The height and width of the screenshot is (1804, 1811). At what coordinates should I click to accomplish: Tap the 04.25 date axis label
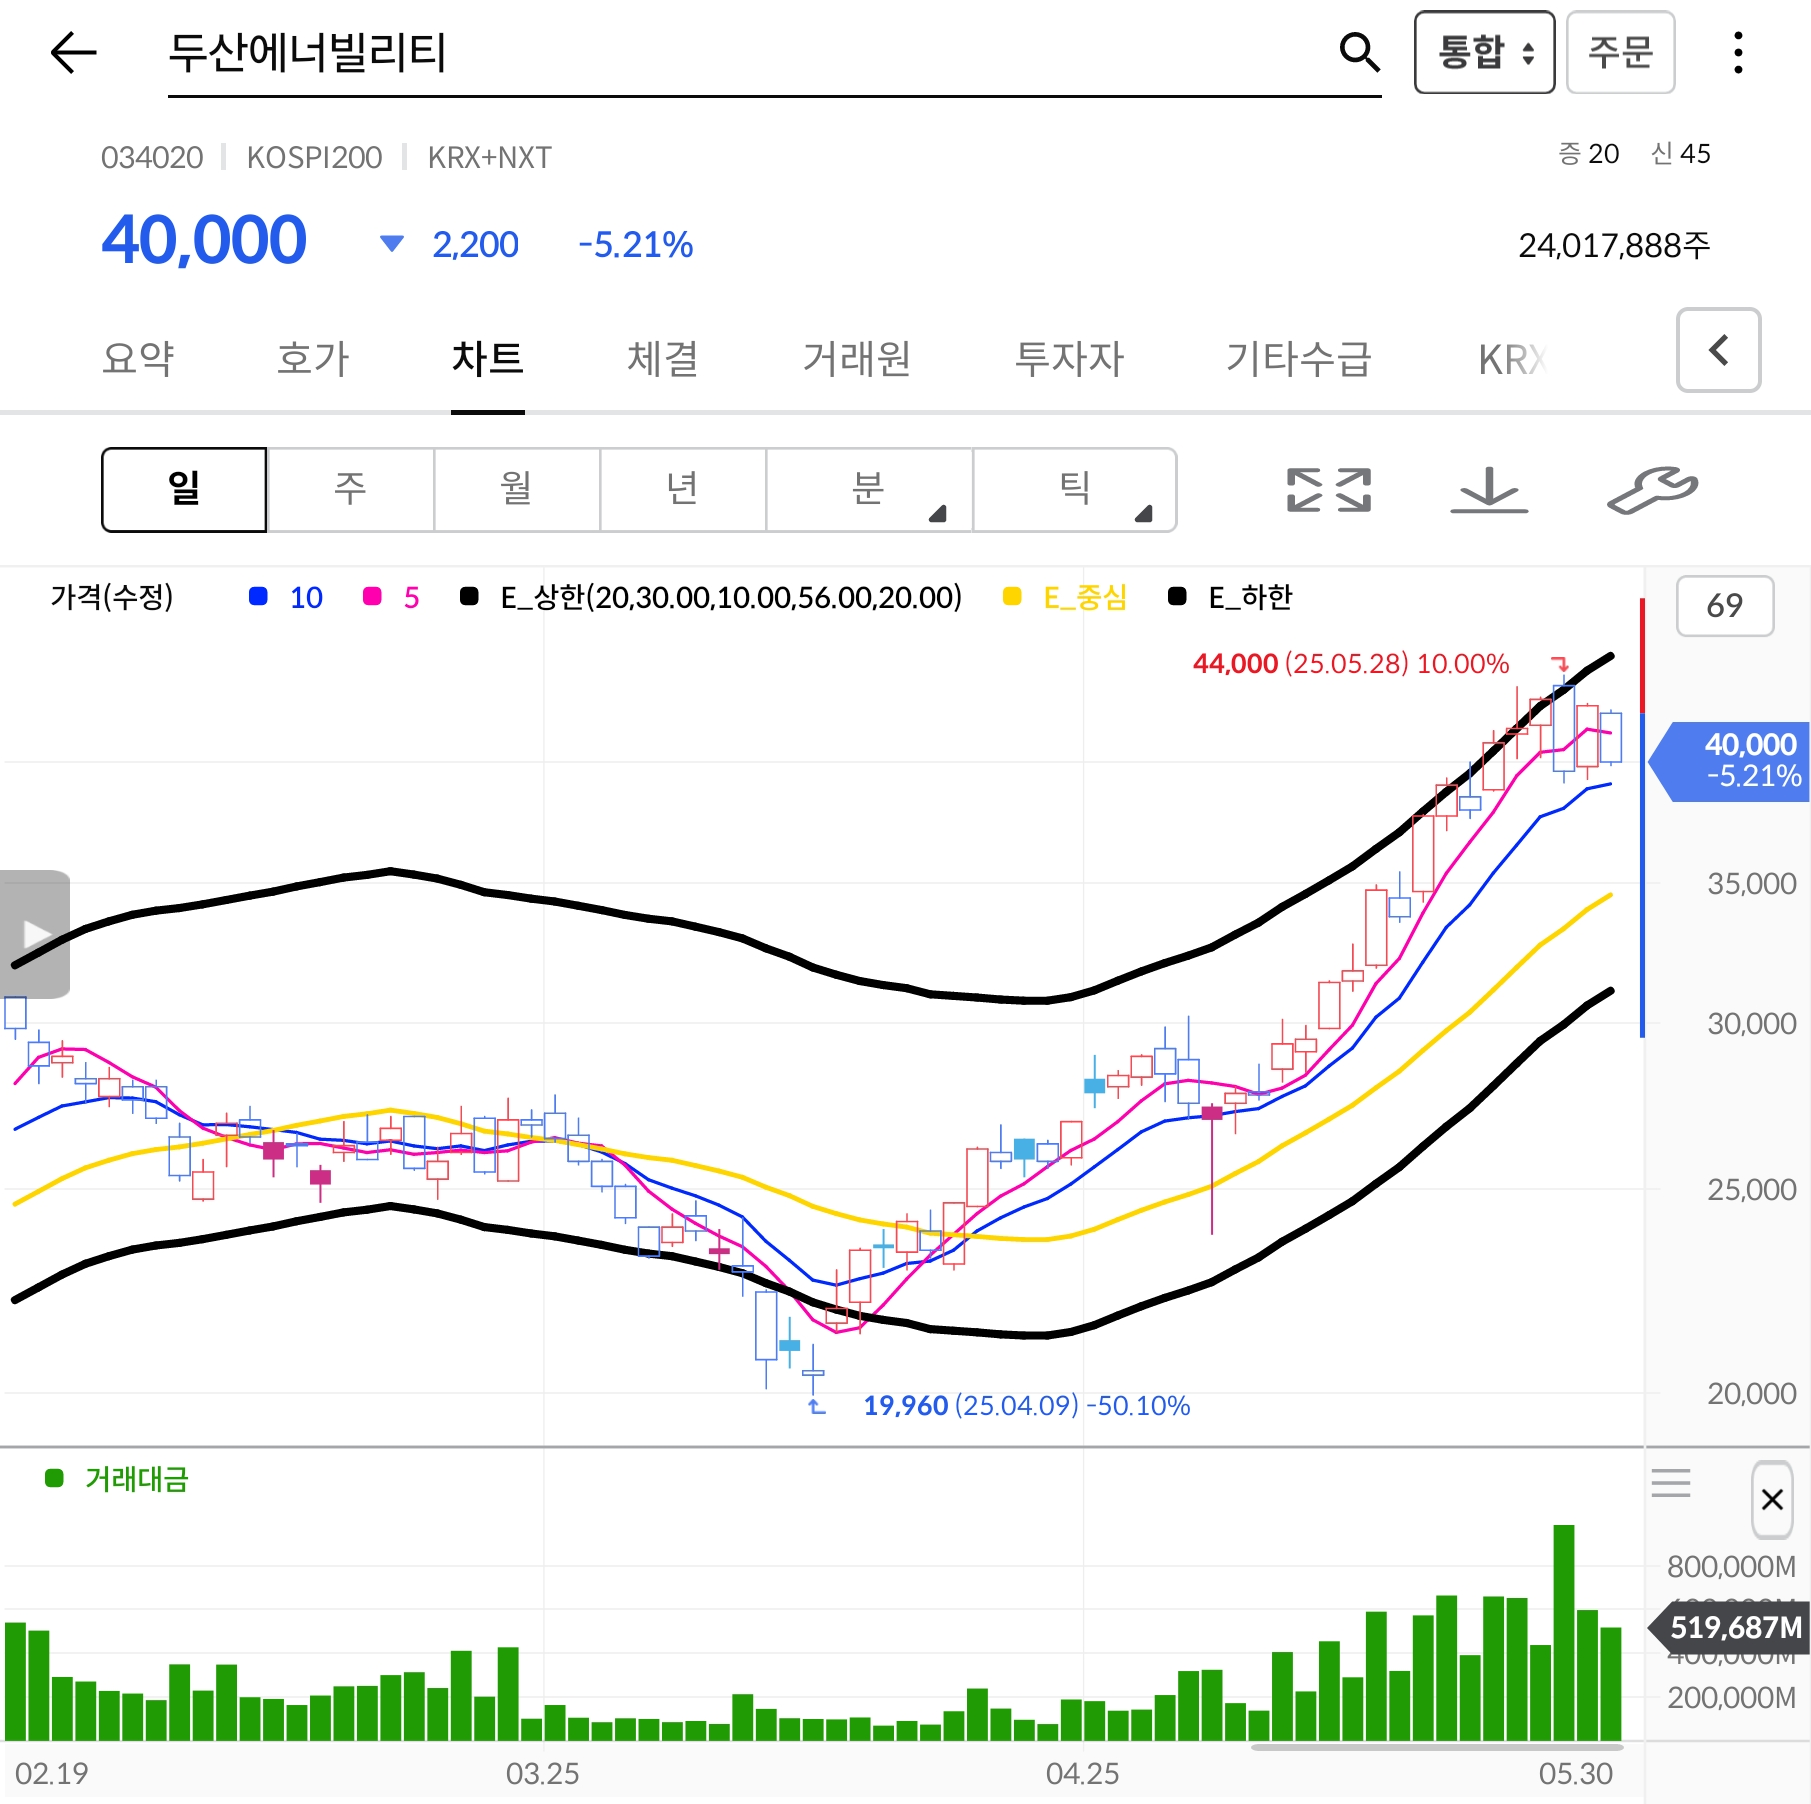(x=1082, y=1773)
